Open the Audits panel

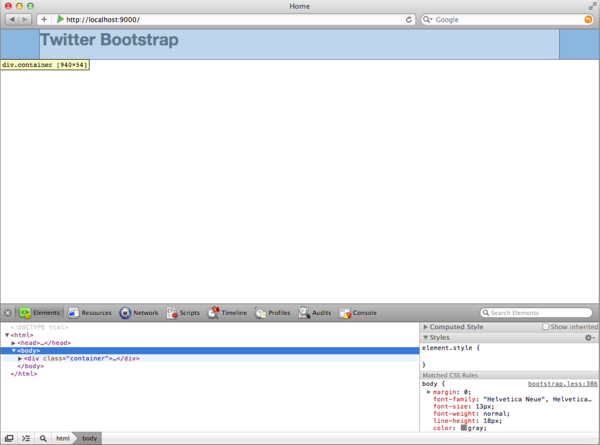(315, 313)
